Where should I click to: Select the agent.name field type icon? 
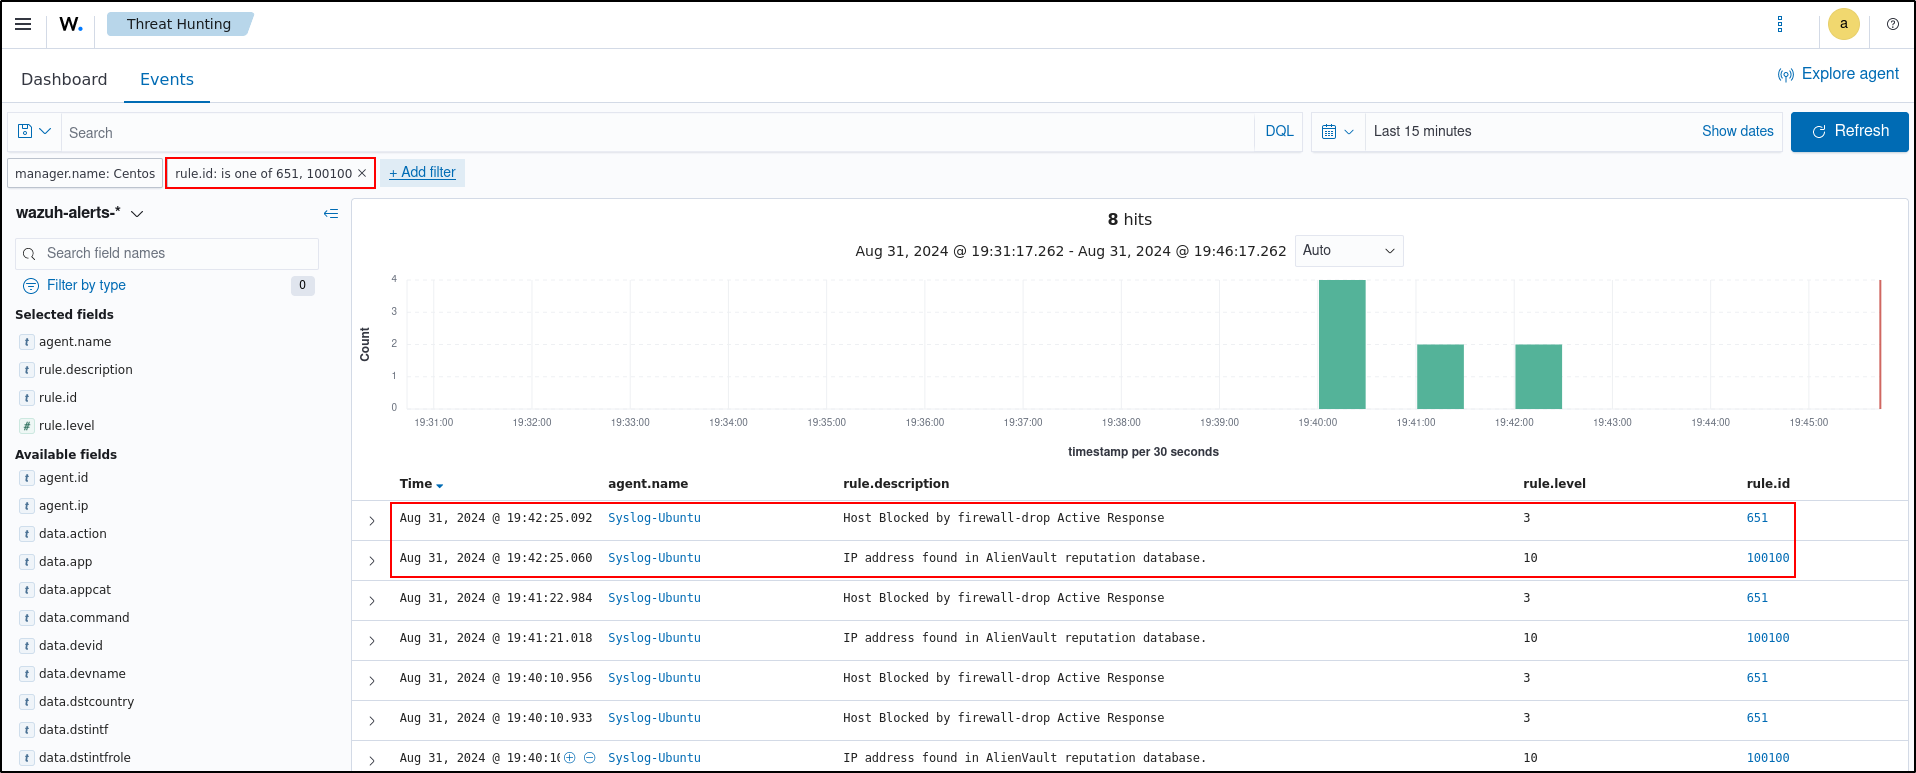27,342
